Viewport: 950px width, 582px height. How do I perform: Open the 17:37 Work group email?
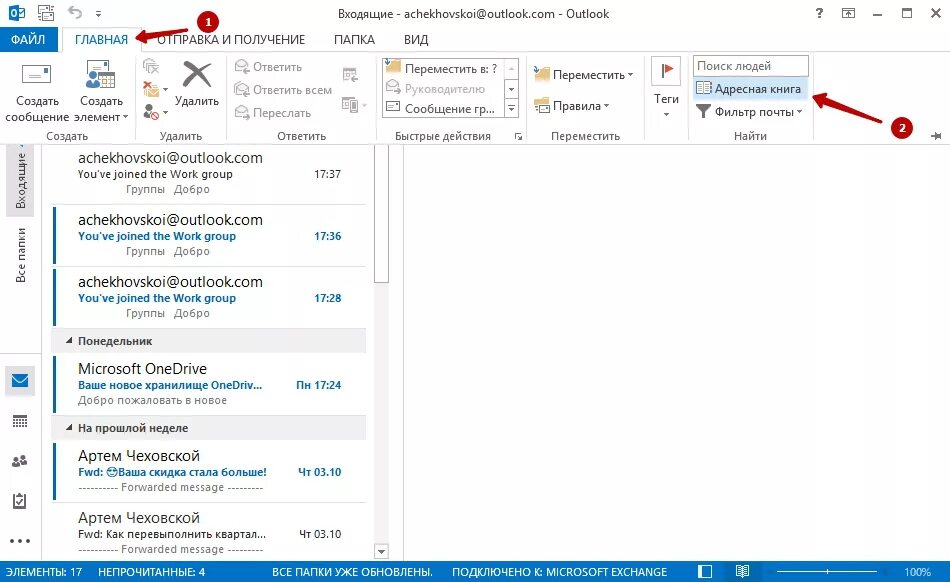click(210, 173)
